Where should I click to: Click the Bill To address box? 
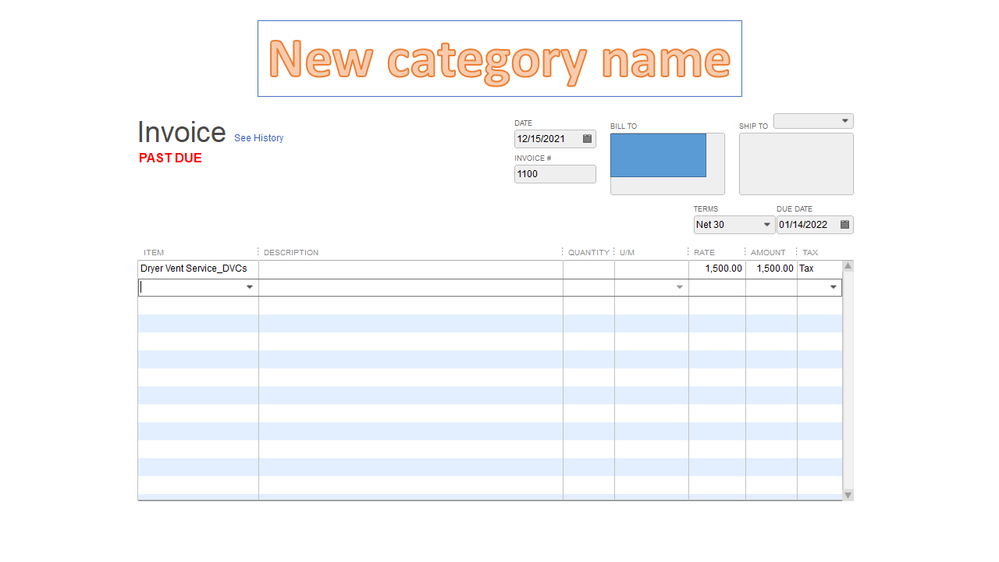[667, 164]
